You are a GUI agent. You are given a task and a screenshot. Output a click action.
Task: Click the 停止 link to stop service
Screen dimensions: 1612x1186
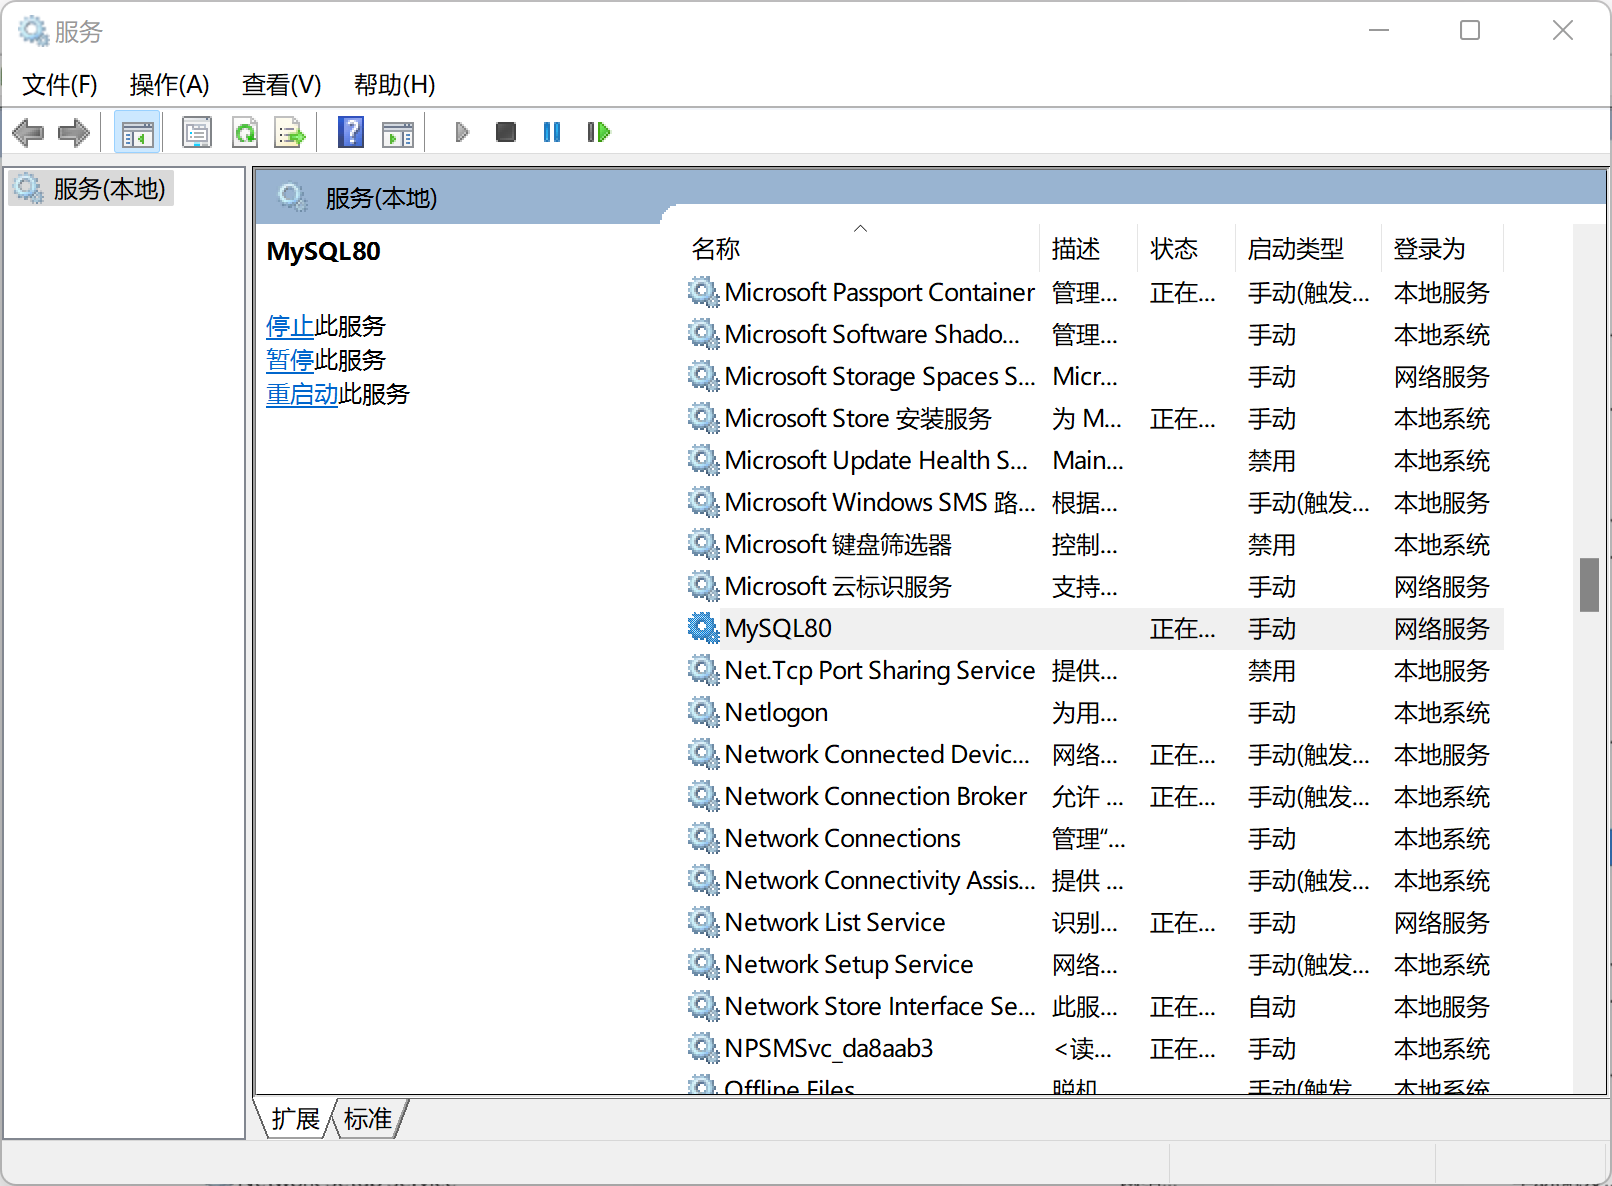[290, 326]
